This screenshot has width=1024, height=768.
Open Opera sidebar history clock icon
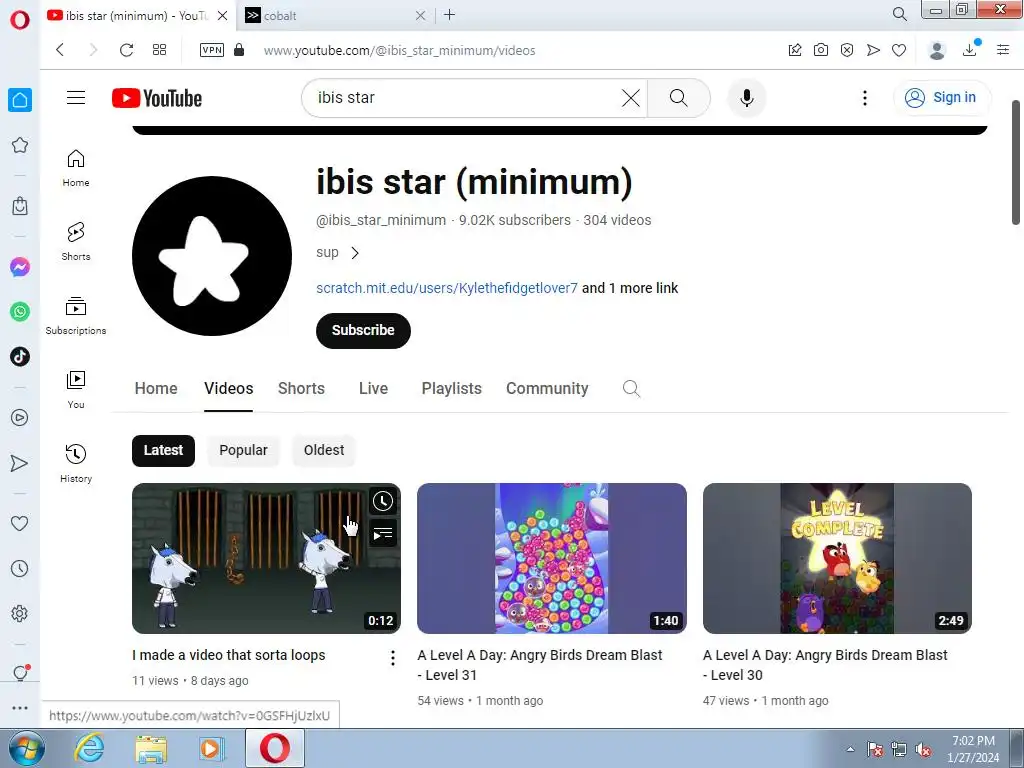tap(20, 568)
